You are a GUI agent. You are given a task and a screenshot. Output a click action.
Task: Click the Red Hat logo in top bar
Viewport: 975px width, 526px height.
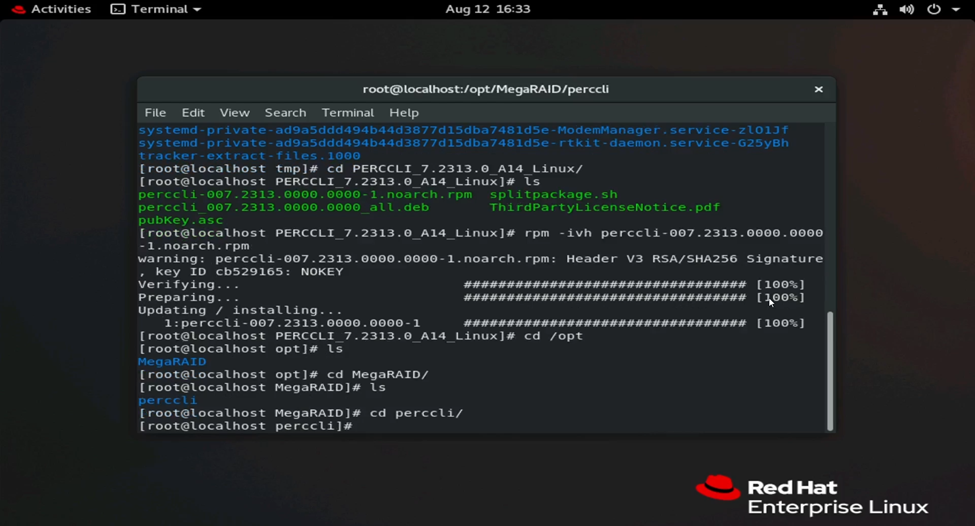coord(19,9)
